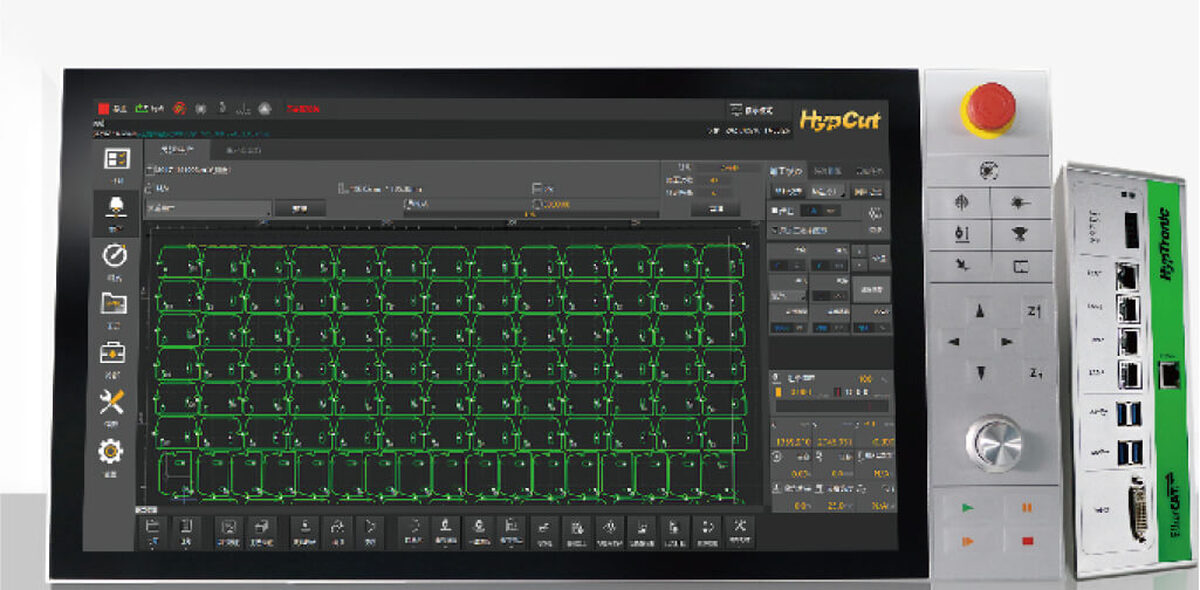Open the checklist panel icon in sidebar

click(116, 159)
